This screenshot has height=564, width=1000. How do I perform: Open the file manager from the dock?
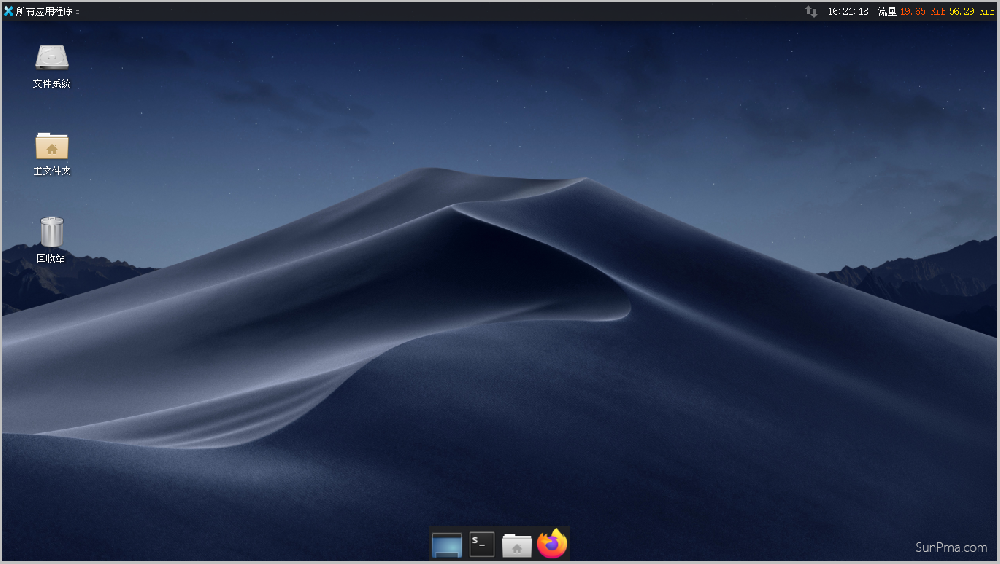(517, 545)
